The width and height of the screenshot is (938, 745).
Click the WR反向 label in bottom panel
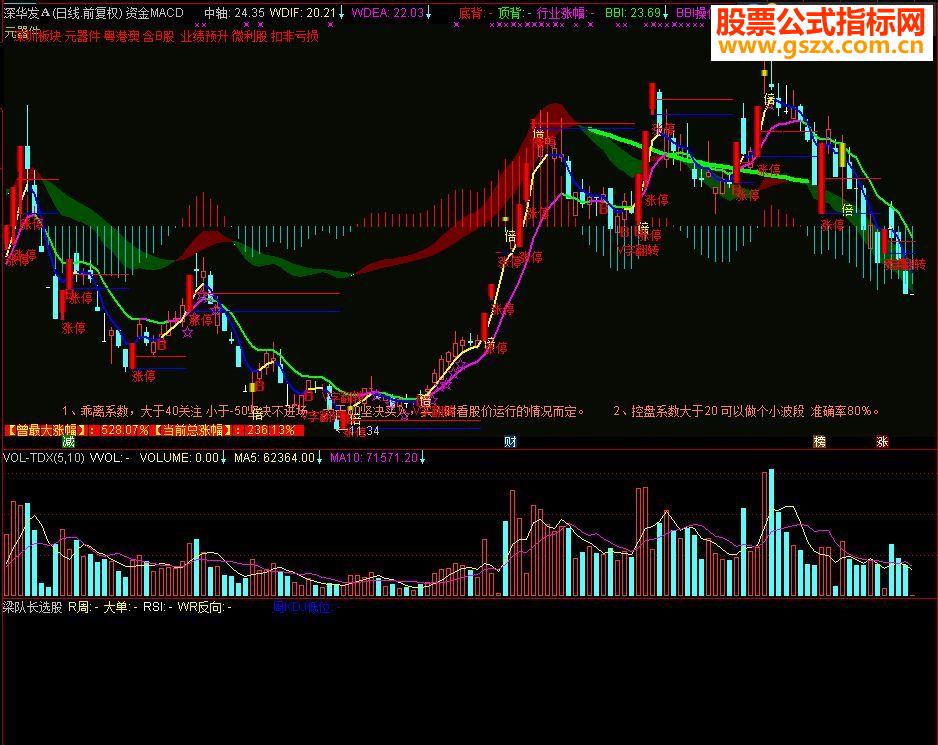pos(205,607)
